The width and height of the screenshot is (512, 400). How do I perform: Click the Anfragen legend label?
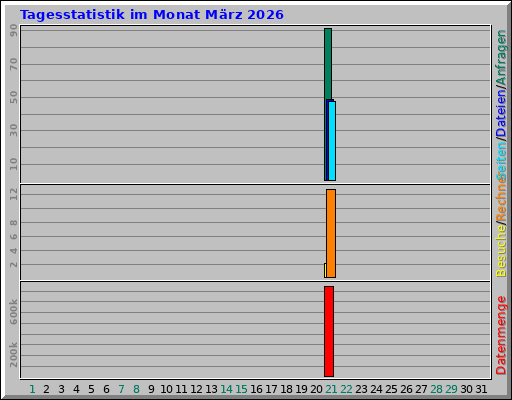coord(501,57)
